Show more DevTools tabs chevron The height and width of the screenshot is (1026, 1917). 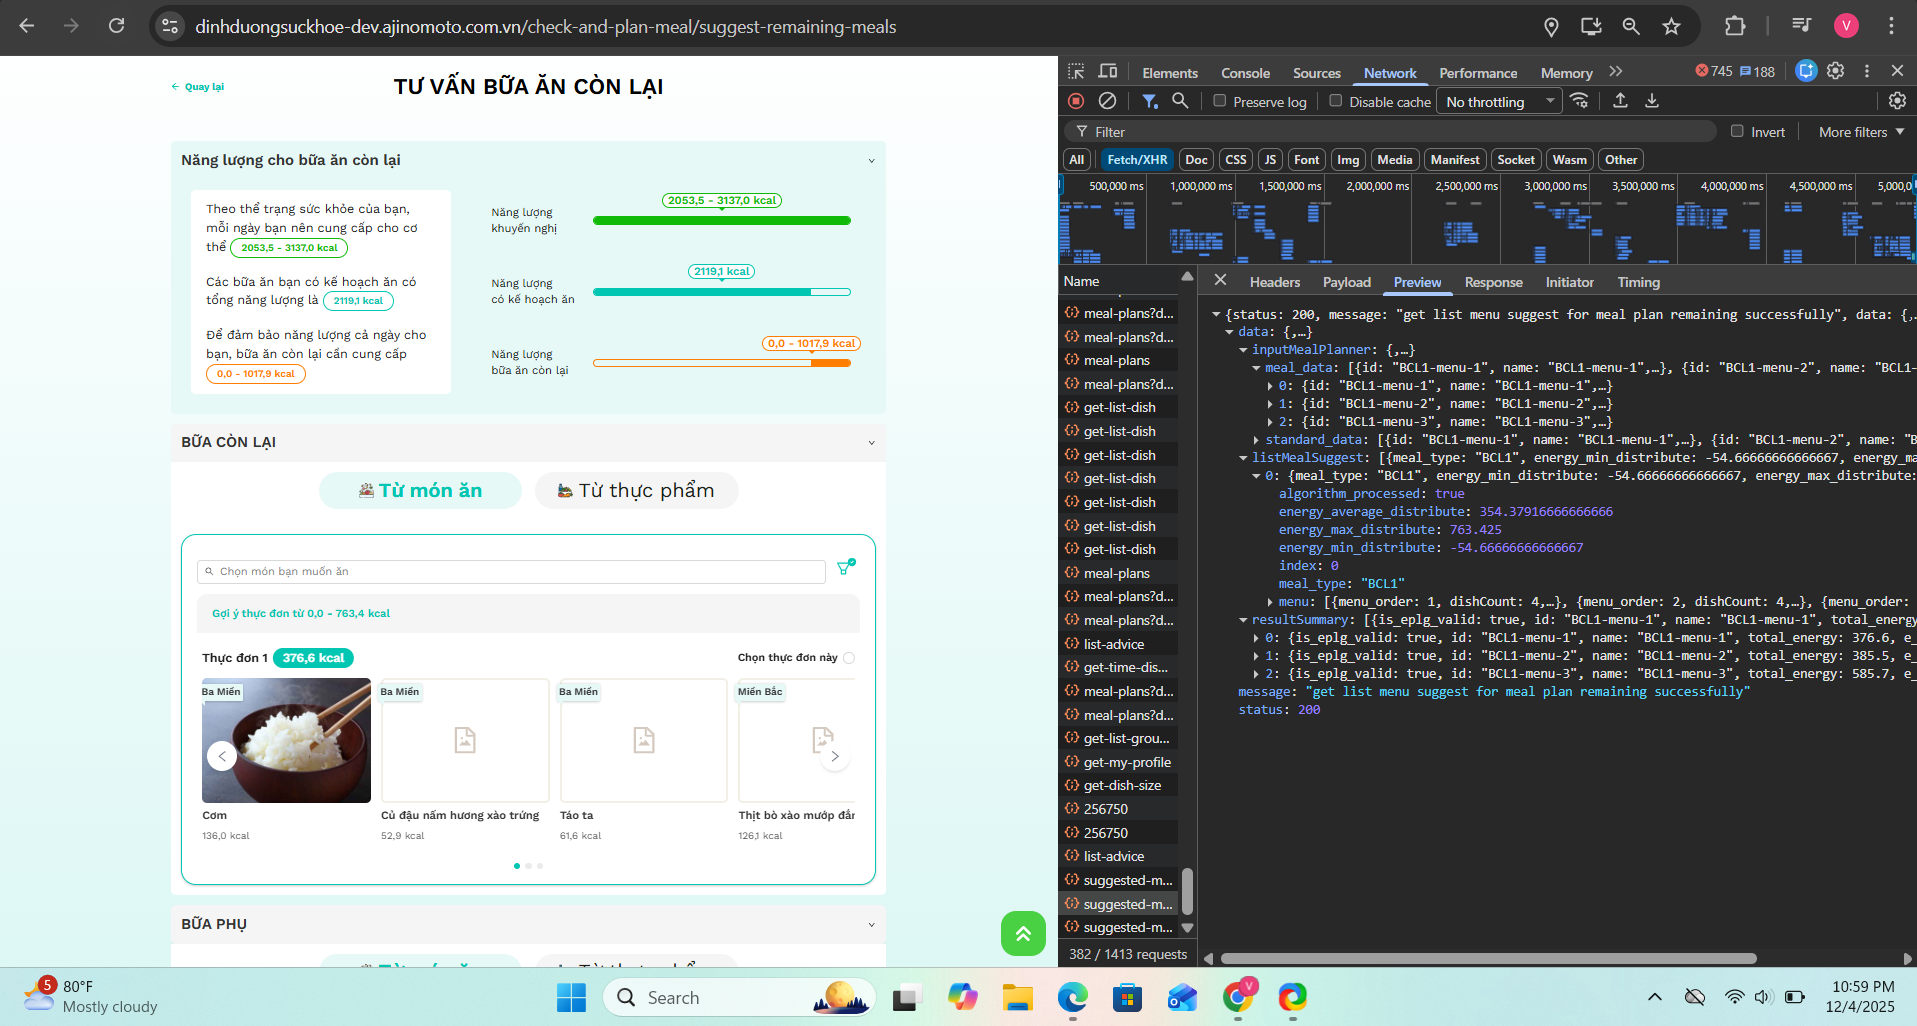(1616, 72)
